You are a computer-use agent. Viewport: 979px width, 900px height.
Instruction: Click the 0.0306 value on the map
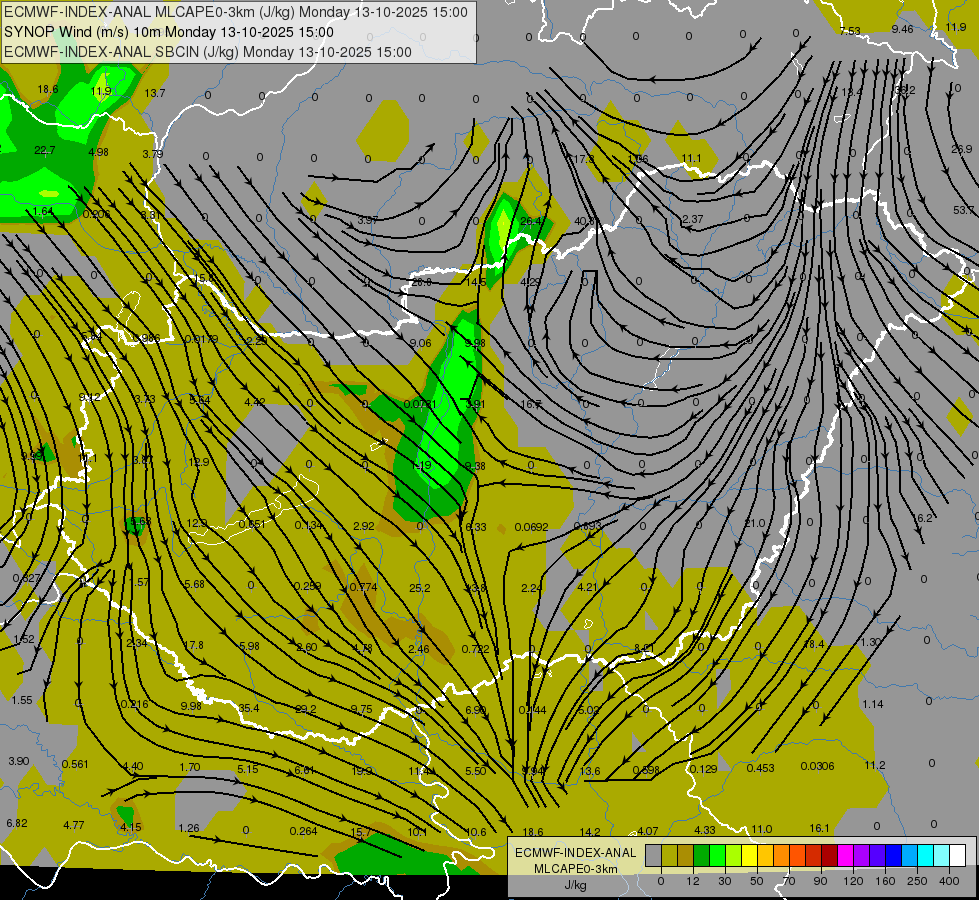click(817, 766)
